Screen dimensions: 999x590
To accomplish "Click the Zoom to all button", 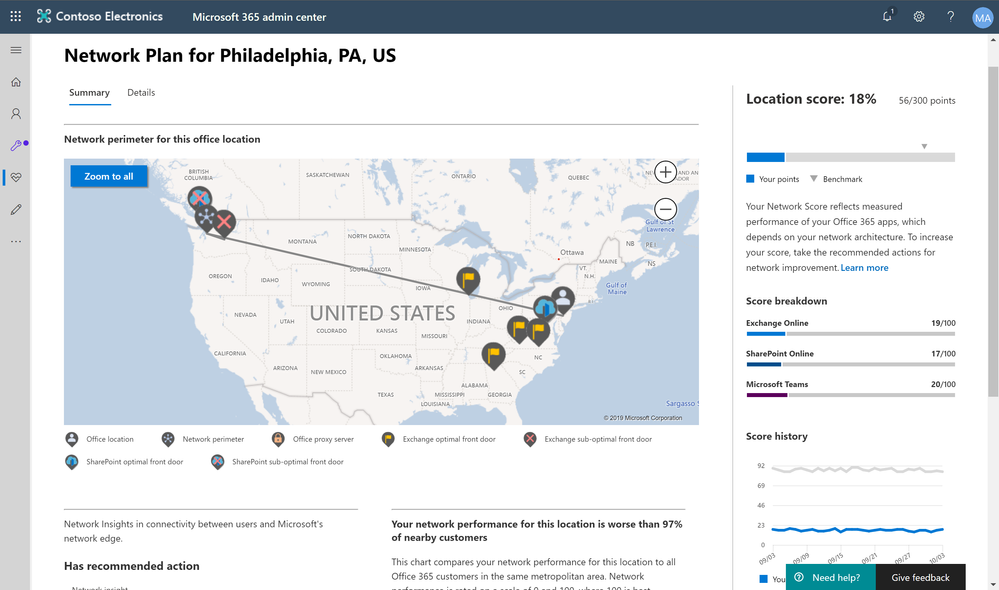I will coord(109,176).
